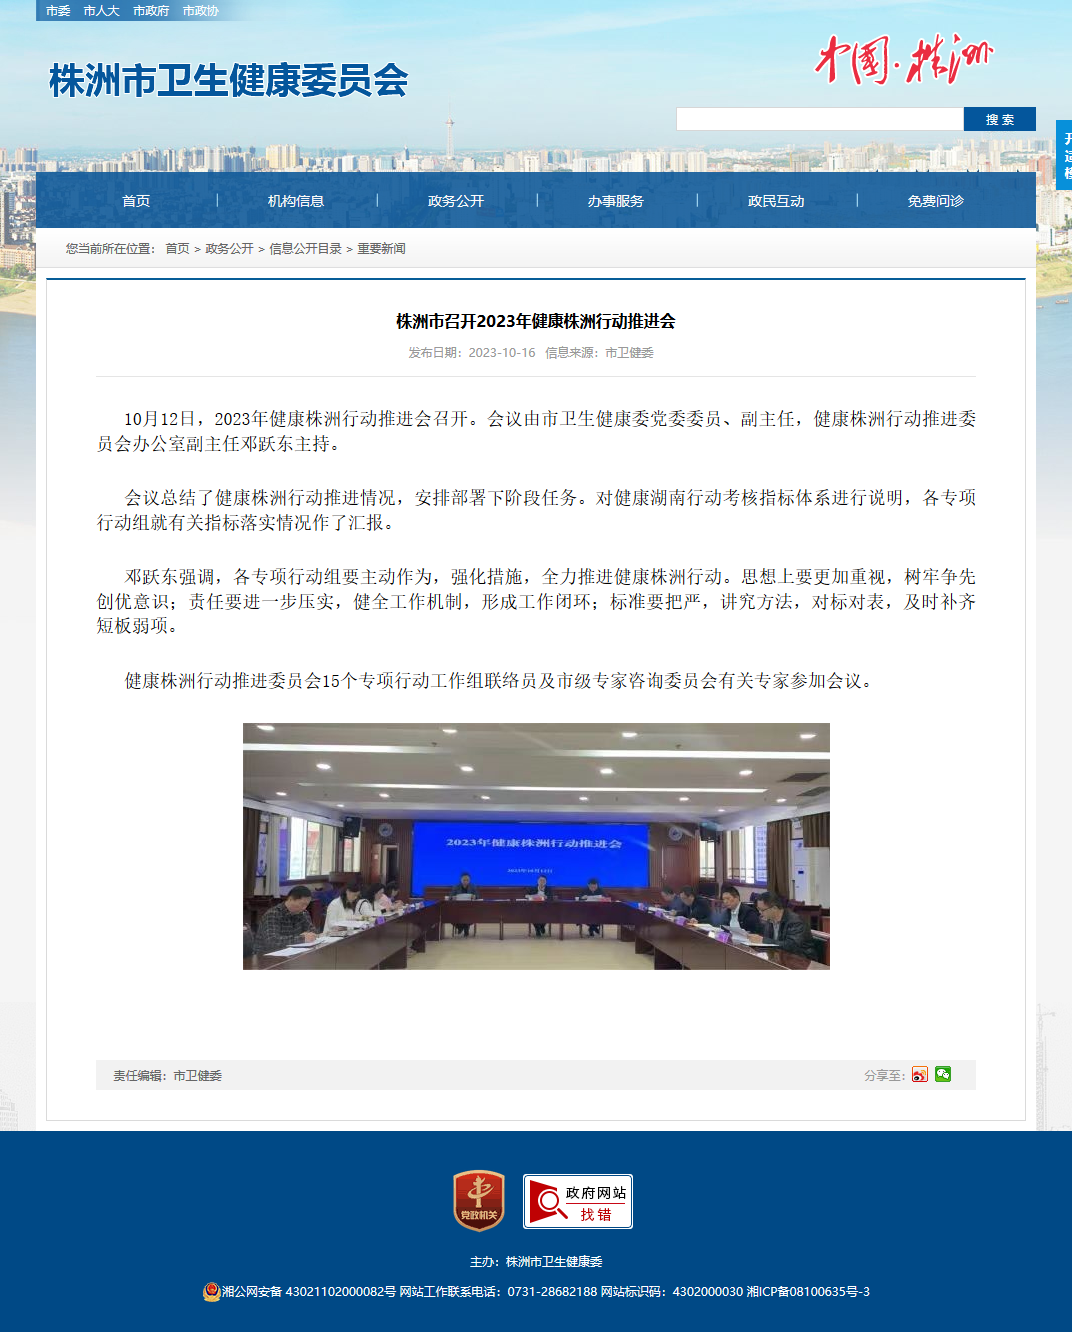Share the article to Weibo
This screenshot has height=1332, width=1072.
[x=919, y=1074]
